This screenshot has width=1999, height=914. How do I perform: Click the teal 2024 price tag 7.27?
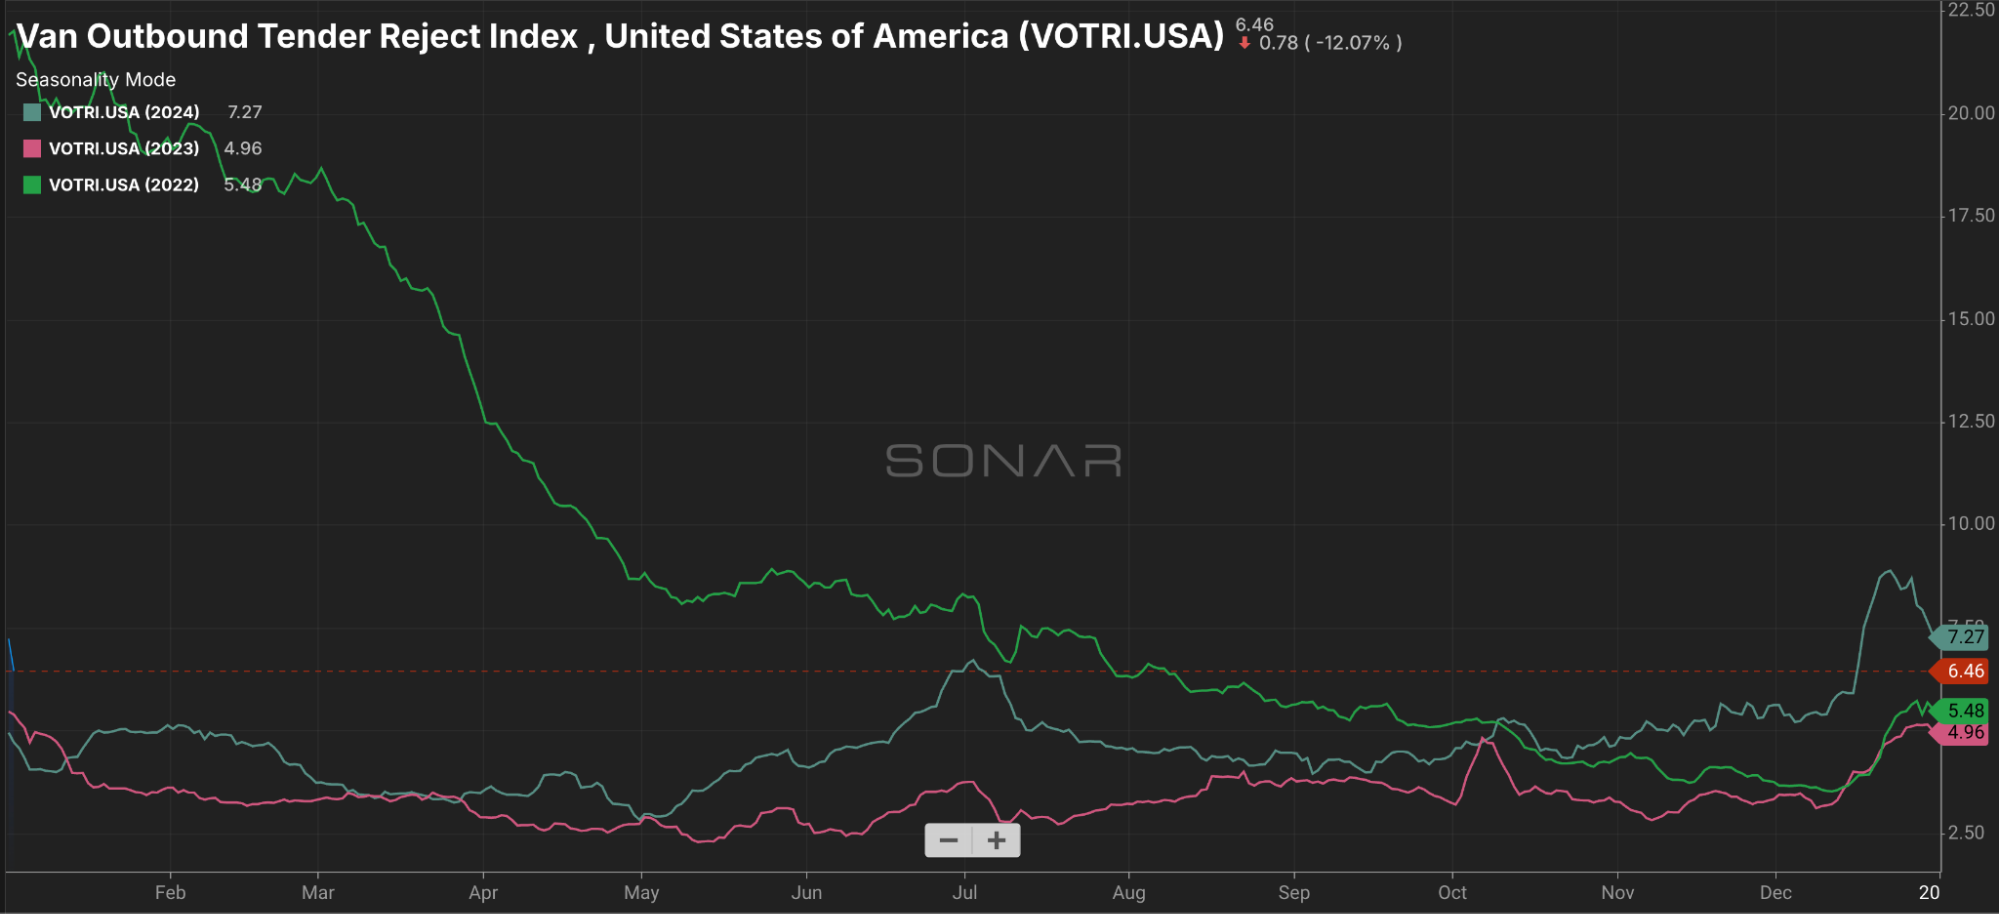pyautogui.click(x=1964, y=637)
